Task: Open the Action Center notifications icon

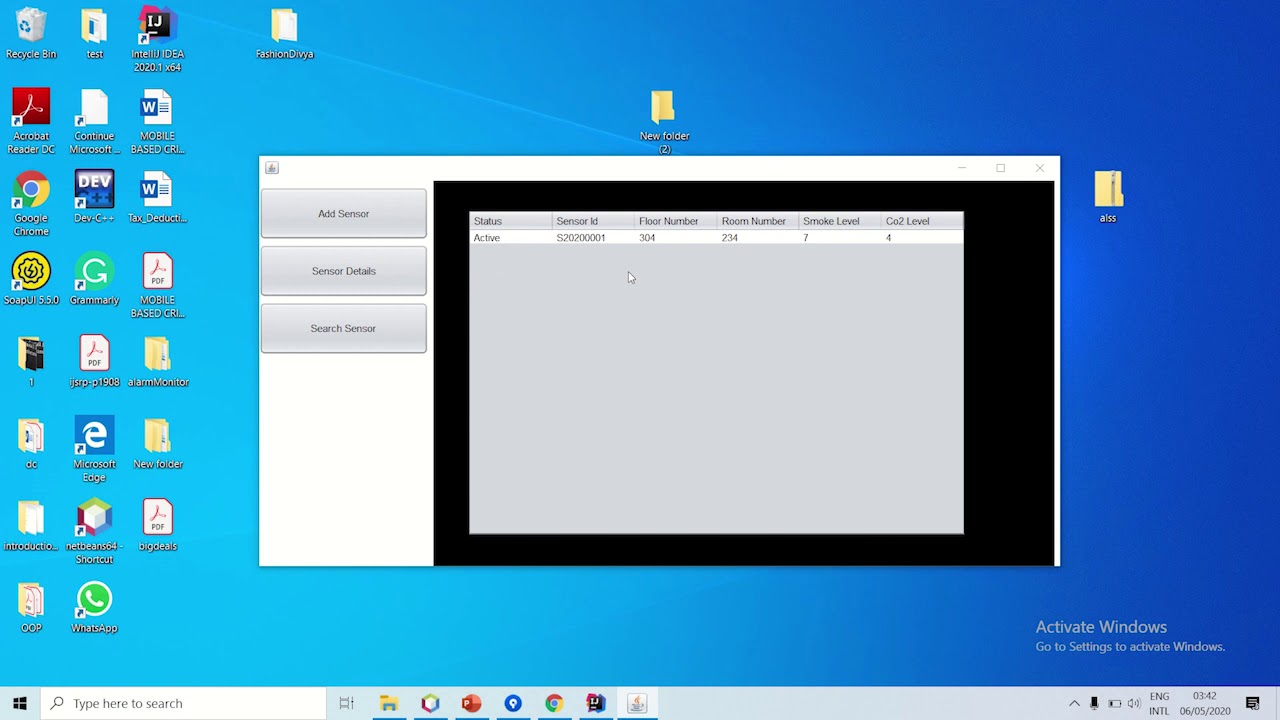Action: (x=1253, y=703)
